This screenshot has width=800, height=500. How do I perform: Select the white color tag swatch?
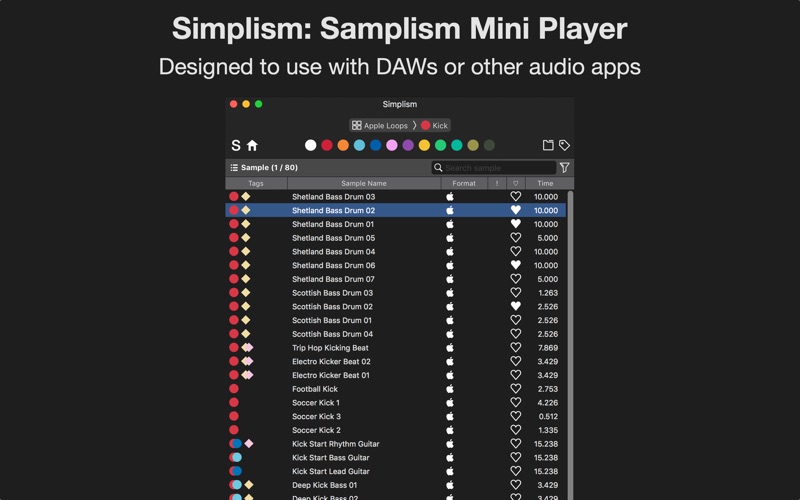pos(310,145)
